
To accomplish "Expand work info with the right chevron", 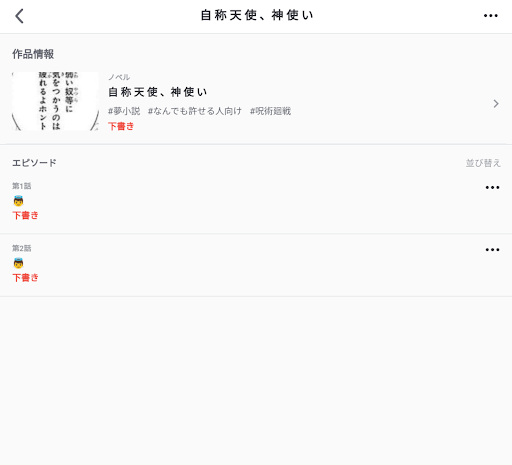I will coord(496,104).
